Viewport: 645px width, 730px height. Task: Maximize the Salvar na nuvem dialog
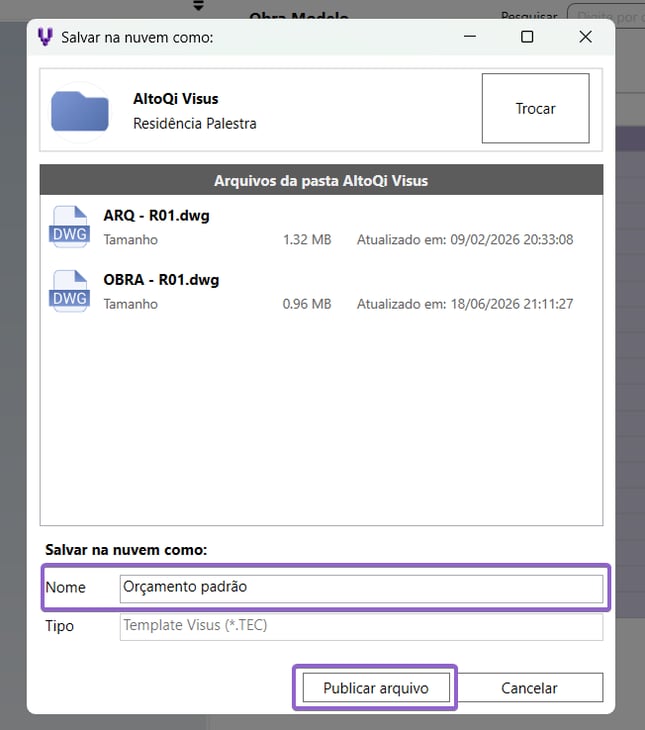click(x=527, y=36)
